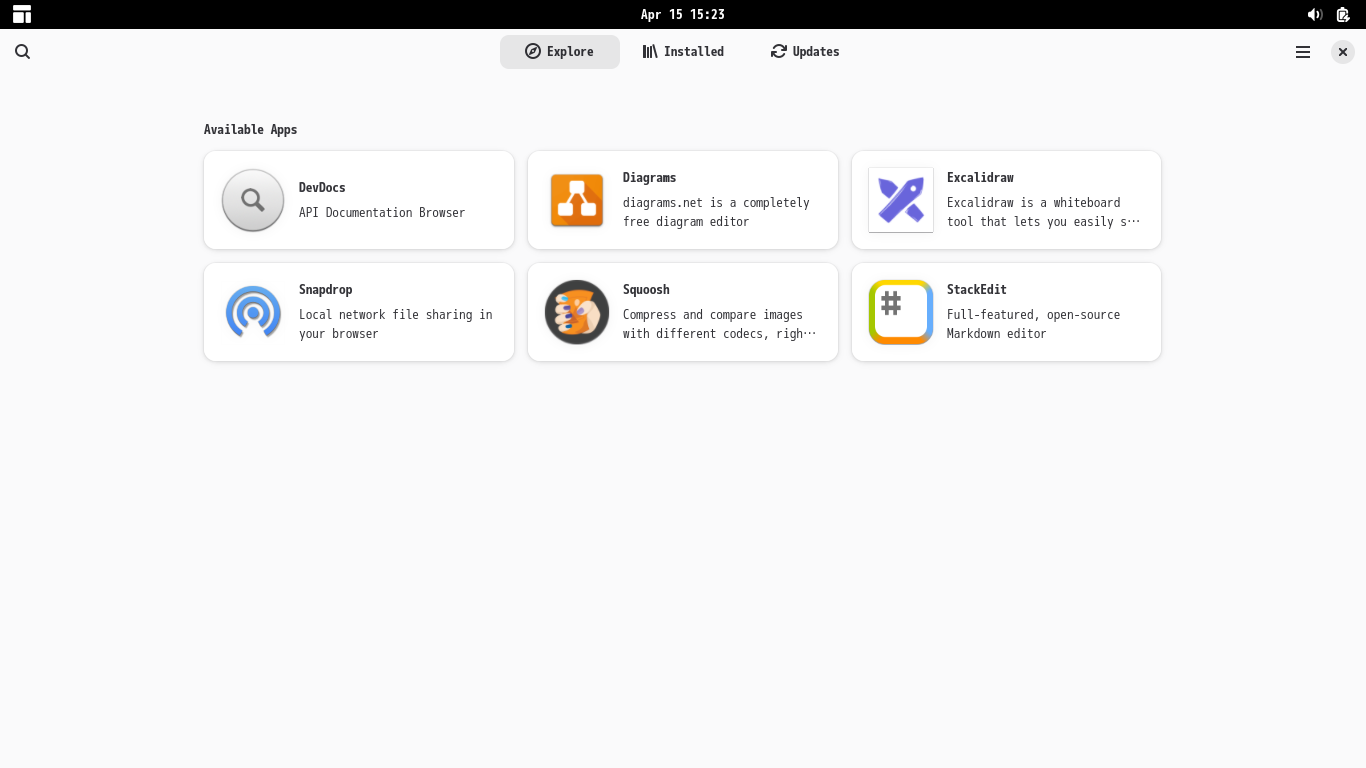Click the Updates refresh icon

click(x=778, y=51)
